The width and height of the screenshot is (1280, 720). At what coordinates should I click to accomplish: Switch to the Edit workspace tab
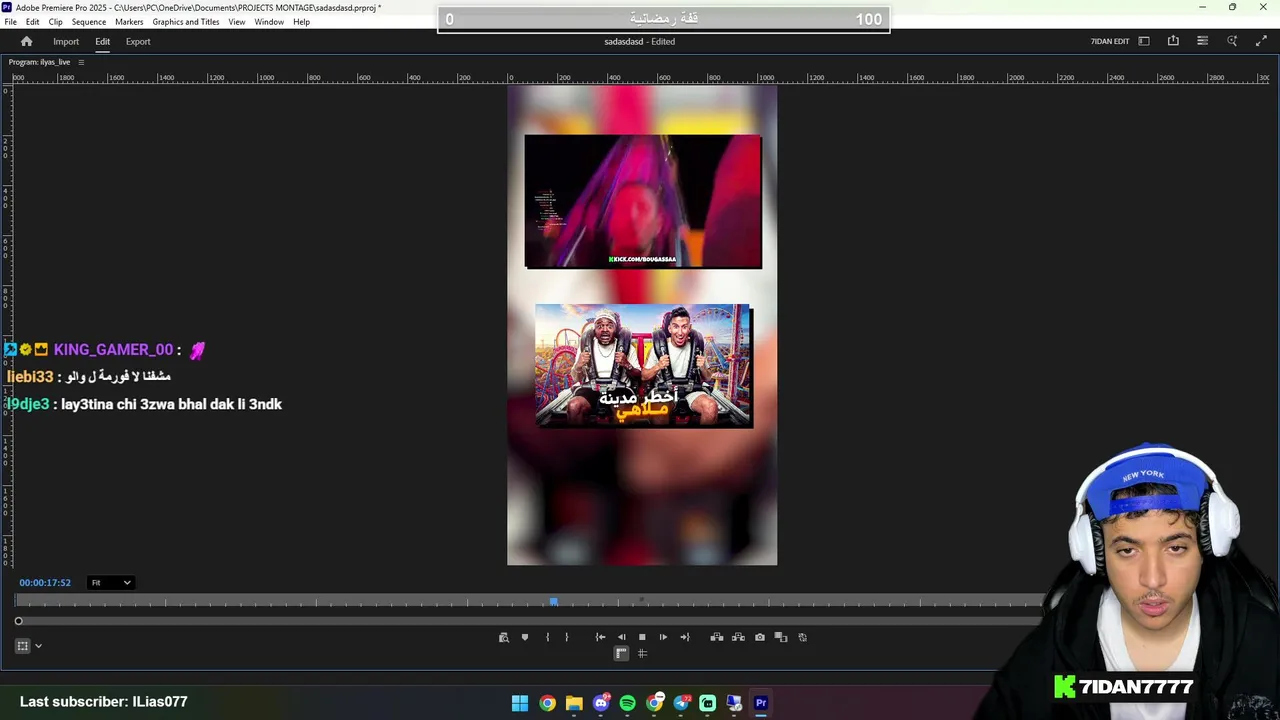102,41
